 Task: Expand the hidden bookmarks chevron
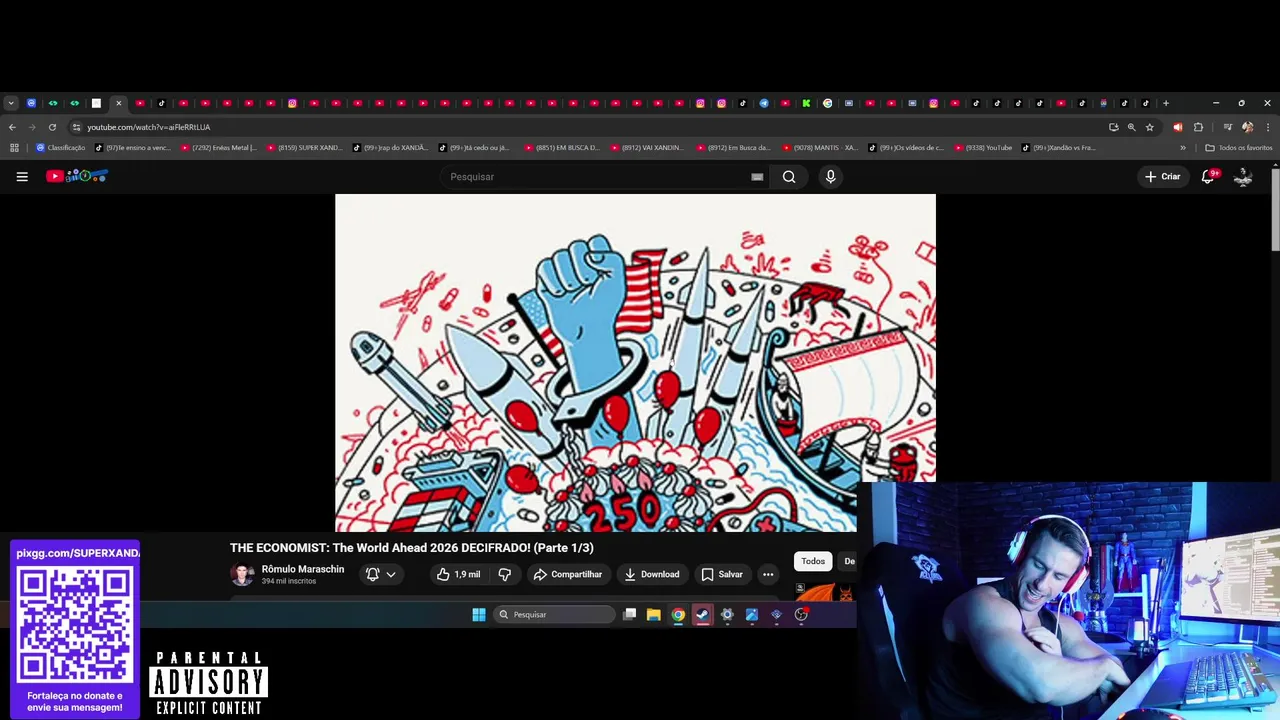point(1183,148)
